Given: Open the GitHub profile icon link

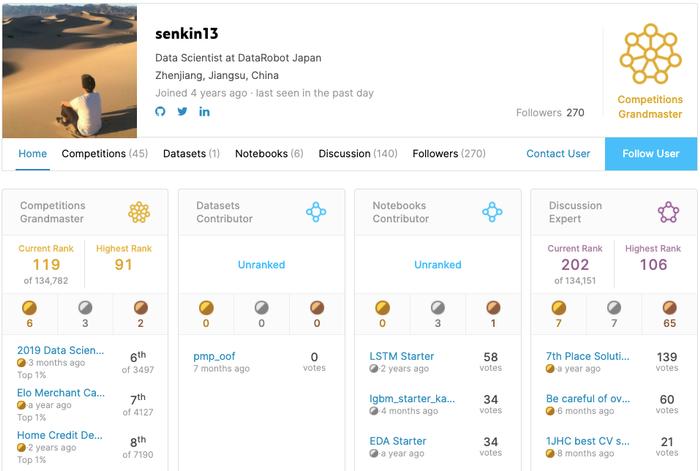Looking at the screenshot, I should coord(160,111).
